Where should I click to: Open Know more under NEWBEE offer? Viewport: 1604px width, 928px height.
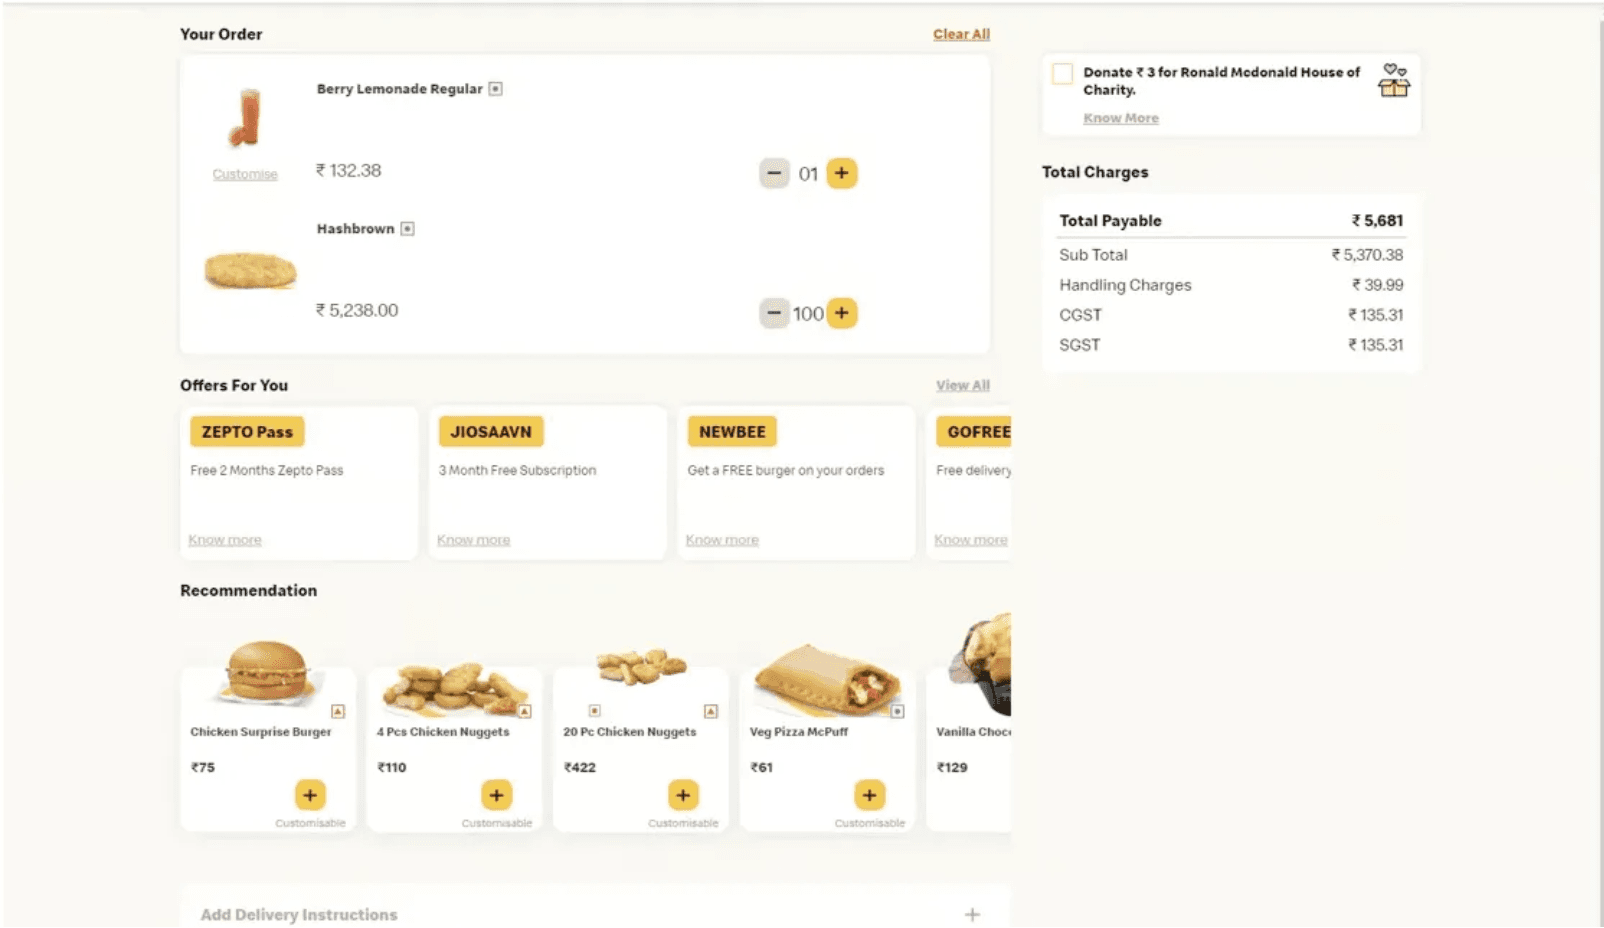click(722, 540)
